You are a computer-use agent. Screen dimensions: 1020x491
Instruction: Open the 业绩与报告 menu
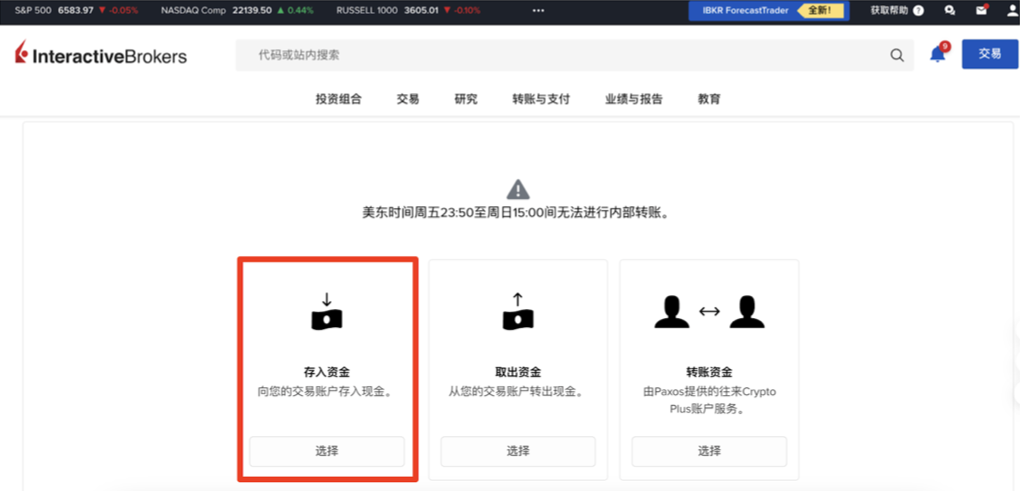click(633, 99)
